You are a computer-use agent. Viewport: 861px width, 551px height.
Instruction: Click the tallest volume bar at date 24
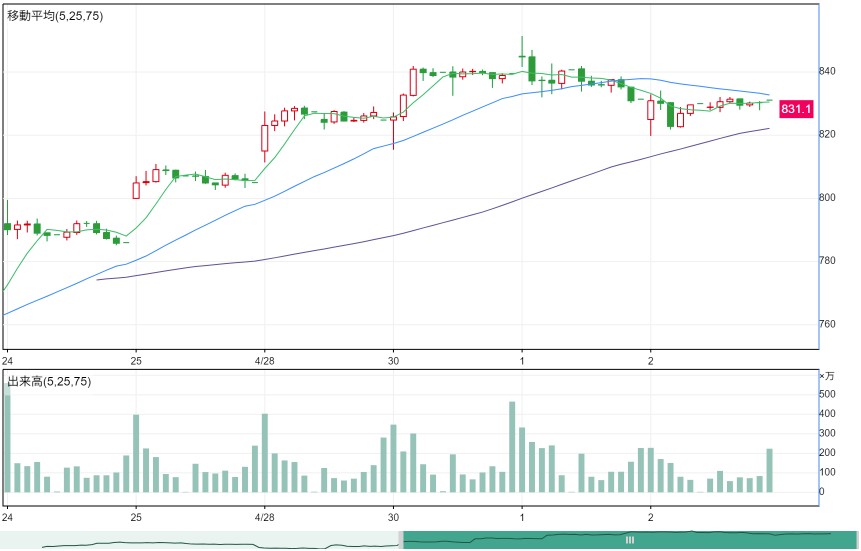[7, 438]
